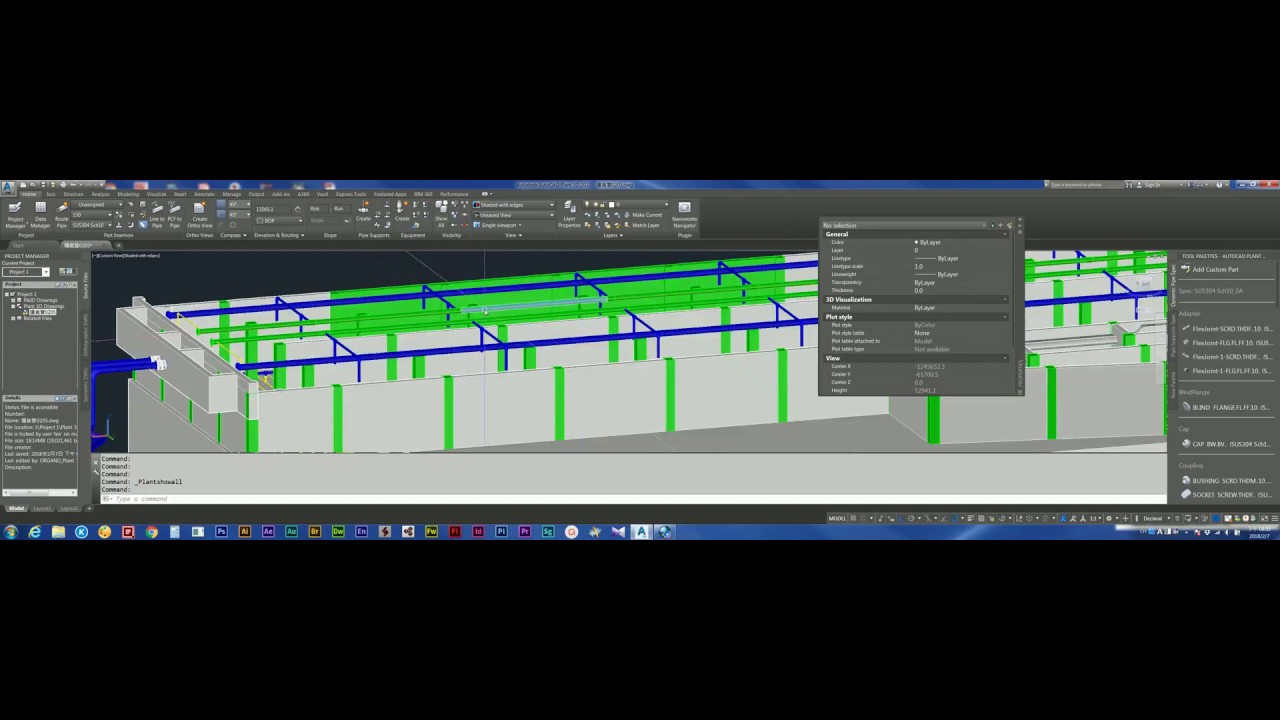Switch to the Annotate ribbon tab

[x=204, y=194]
